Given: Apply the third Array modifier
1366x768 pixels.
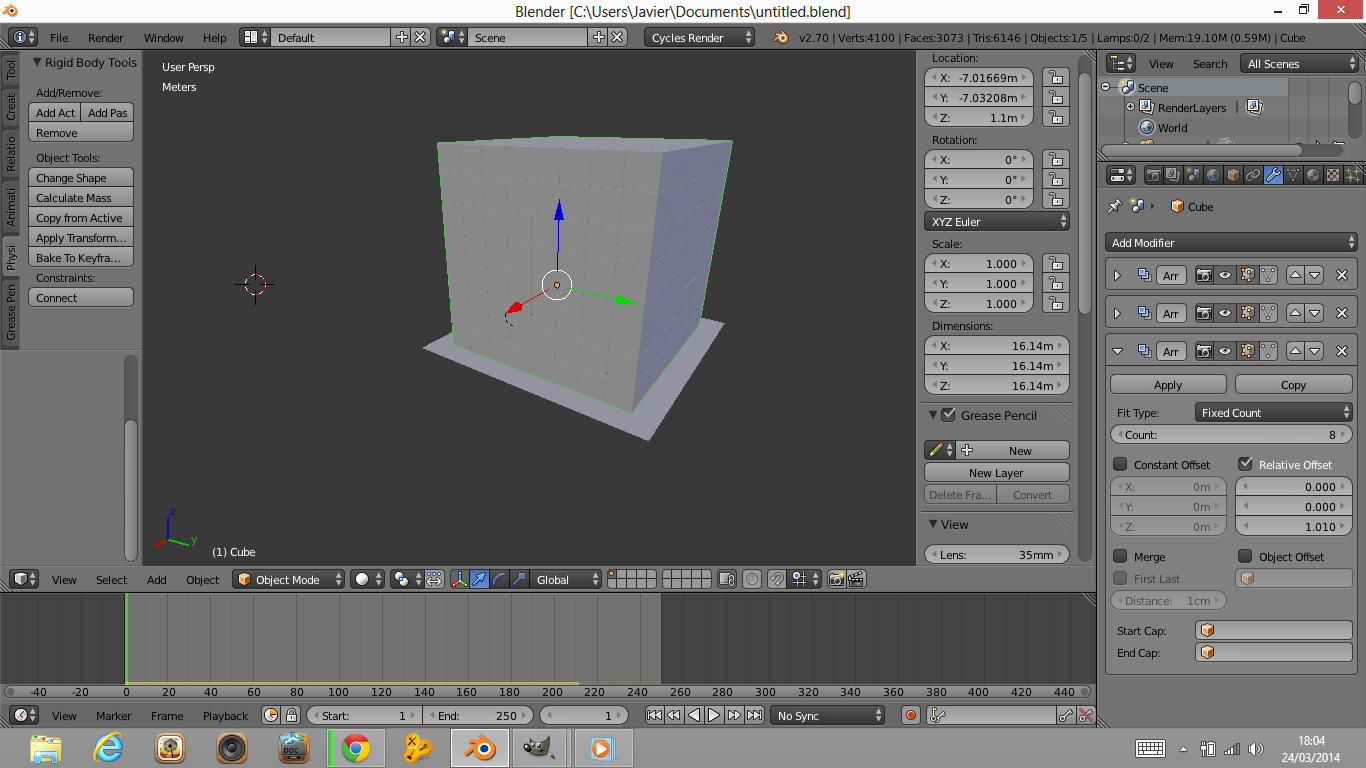Looking at the screenshot, I should coord(1167,384).
